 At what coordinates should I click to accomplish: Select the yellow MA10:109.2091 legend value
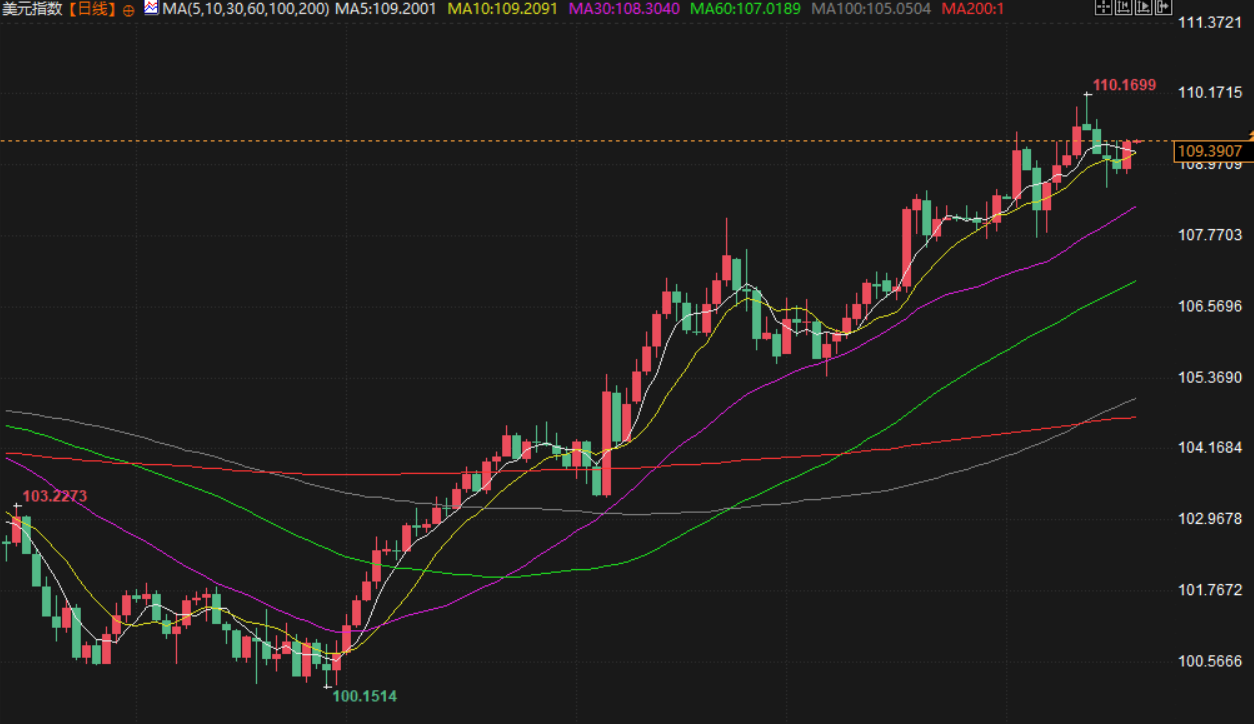pos(504,8)
